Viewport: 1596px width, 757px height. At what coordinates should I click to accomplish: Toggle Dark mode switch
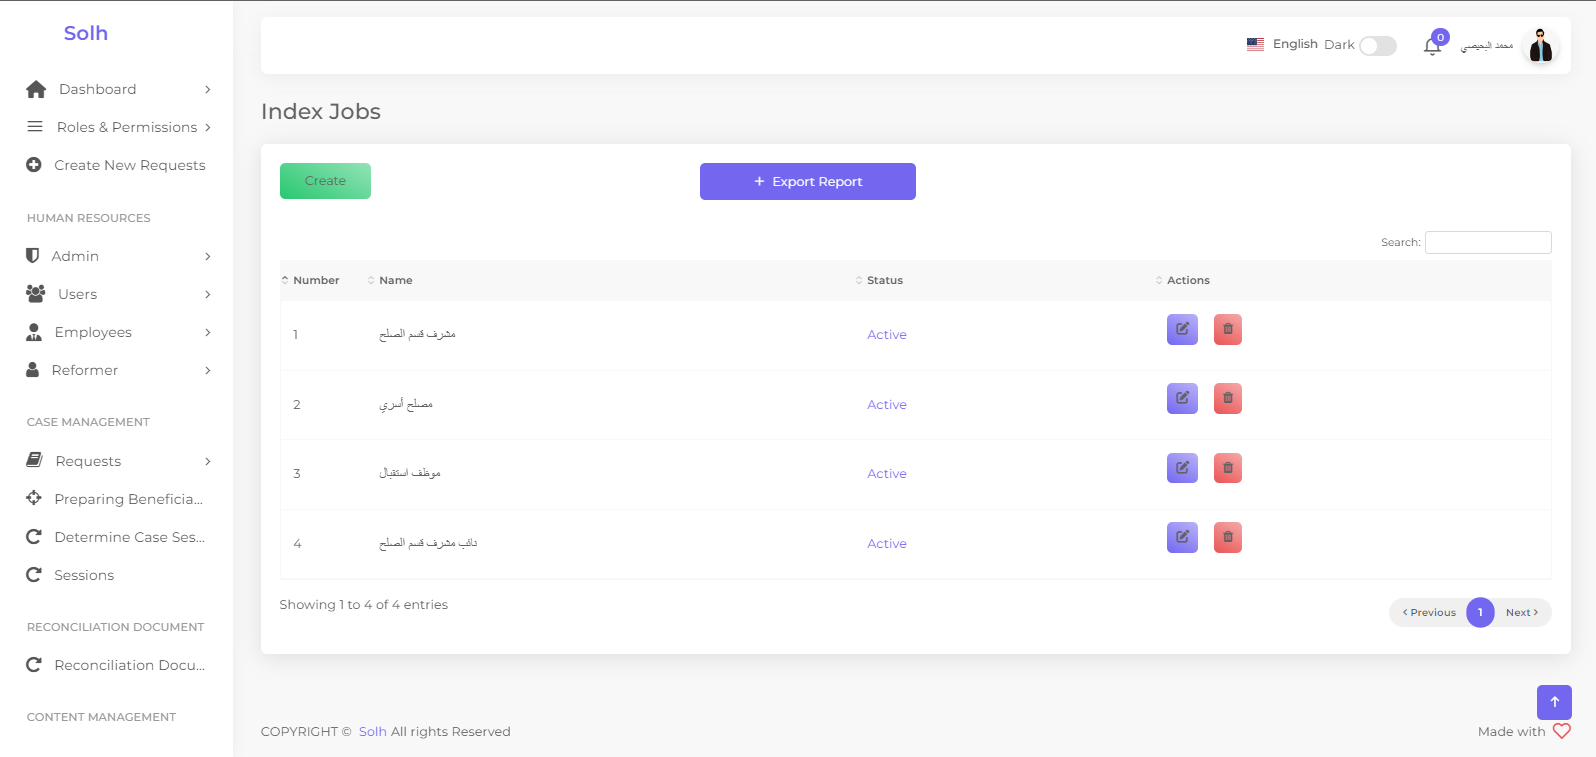[1377, 46]
